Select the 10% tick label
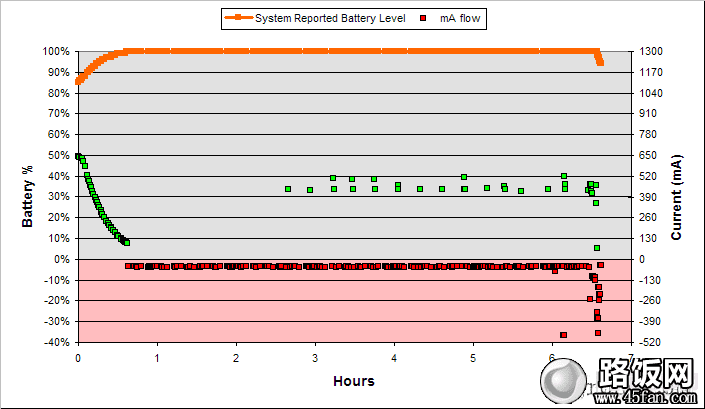Viewport: 705px width, 409px height. (58, 238)
